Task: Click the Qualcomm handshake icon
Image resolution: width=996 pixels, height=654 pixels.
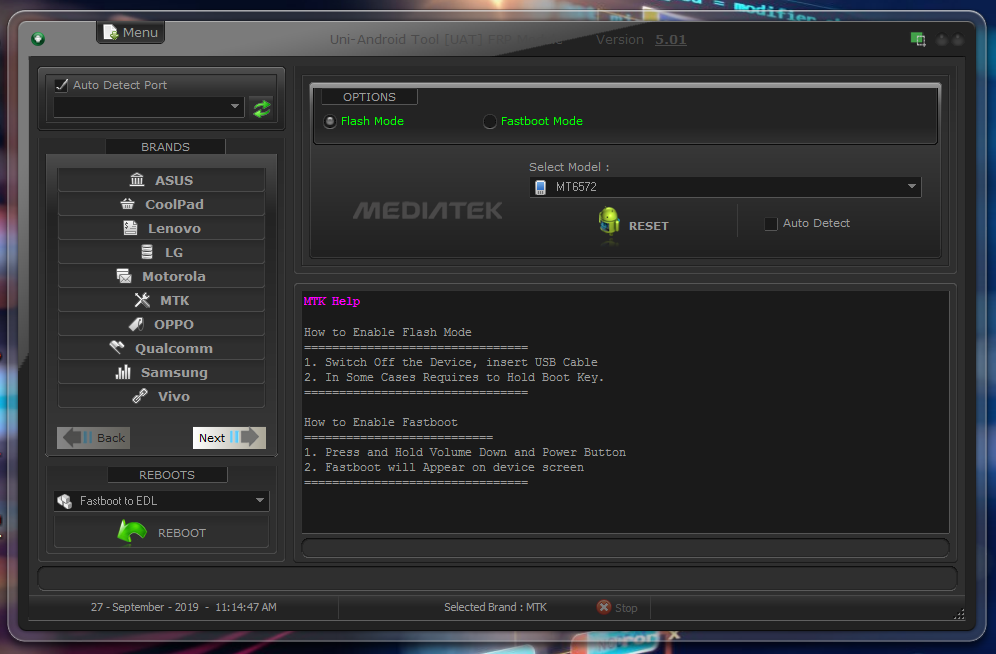Action: pos(117,347)
